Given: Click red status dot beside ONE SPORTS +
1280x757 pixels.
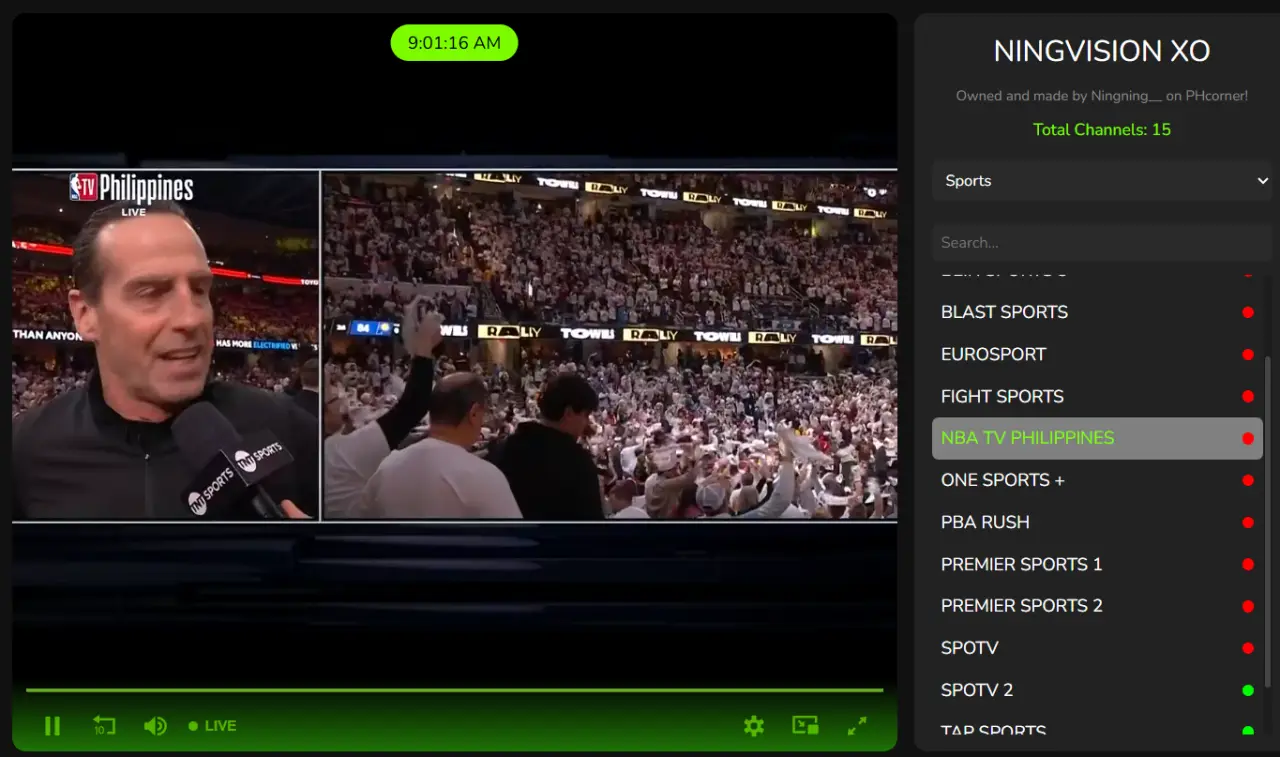Looking at the screenshot, I should pos(1248,480).
